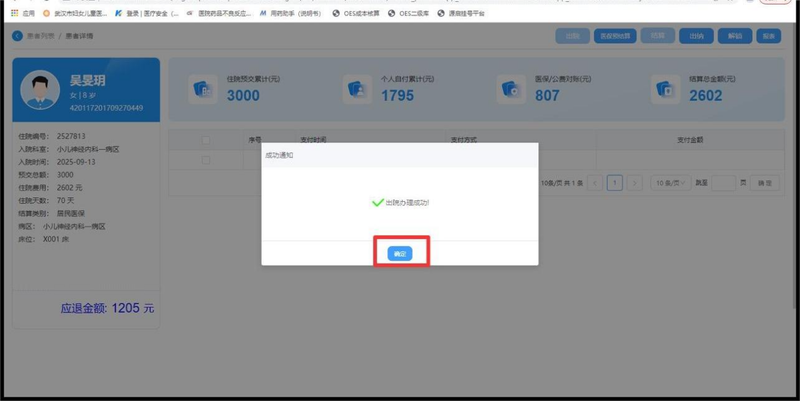Click the 应退金额: 1205 元 text

107,308
